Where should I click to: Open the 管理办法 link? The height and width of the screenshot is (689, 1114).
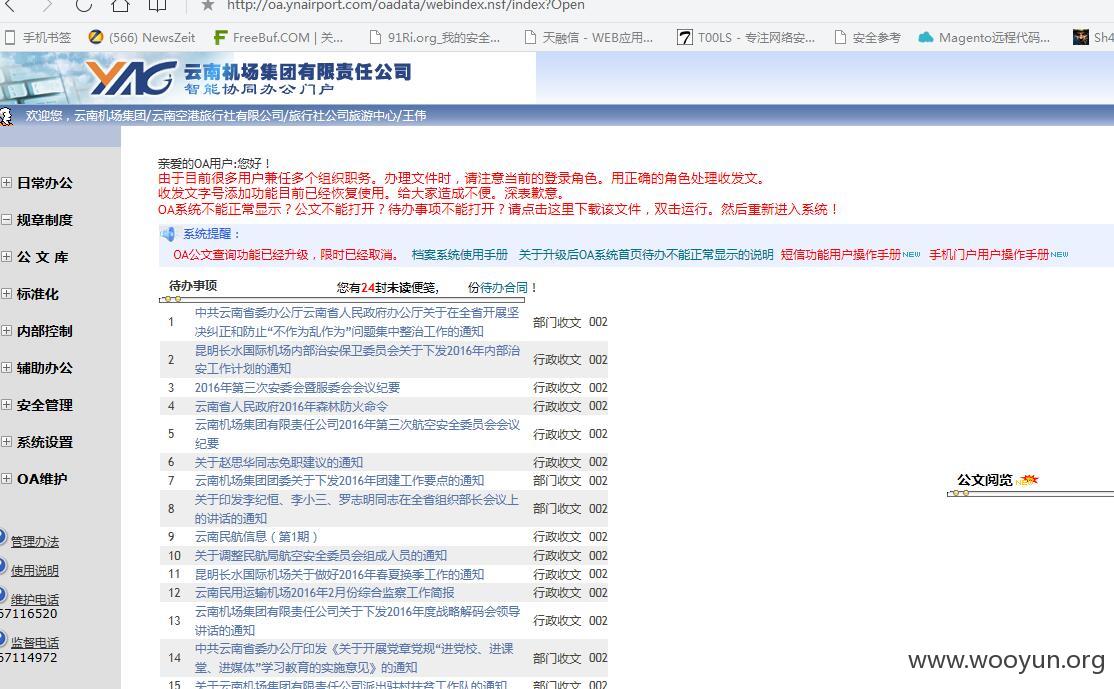tap(35, 542)
